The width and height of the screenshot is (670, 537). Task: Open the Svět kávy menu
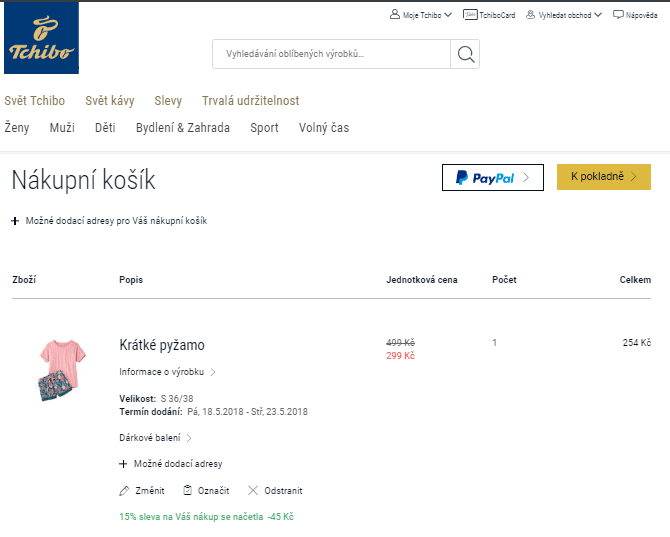110,101
